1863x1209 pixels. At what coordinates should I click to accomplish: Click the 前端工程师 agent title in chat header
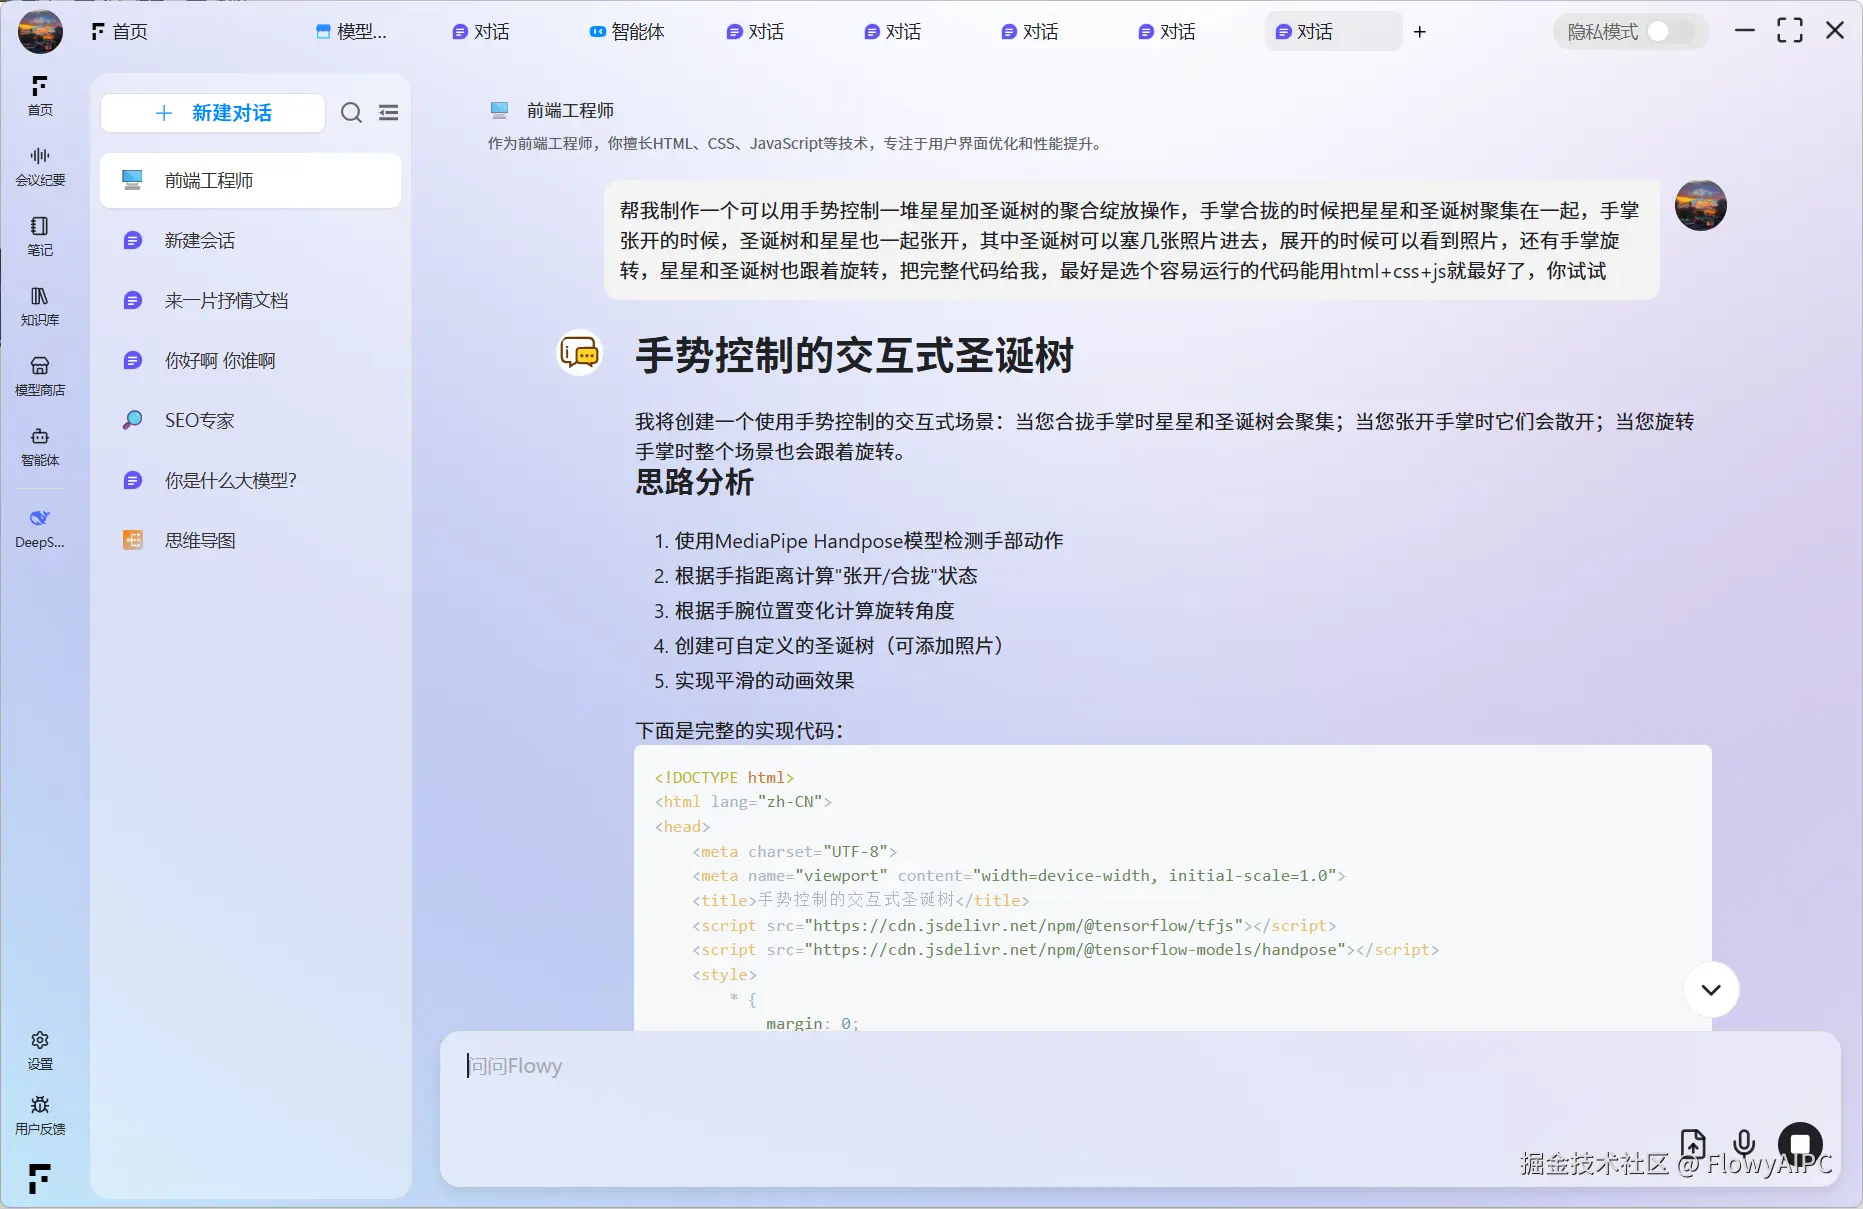[x=570, y=111]
